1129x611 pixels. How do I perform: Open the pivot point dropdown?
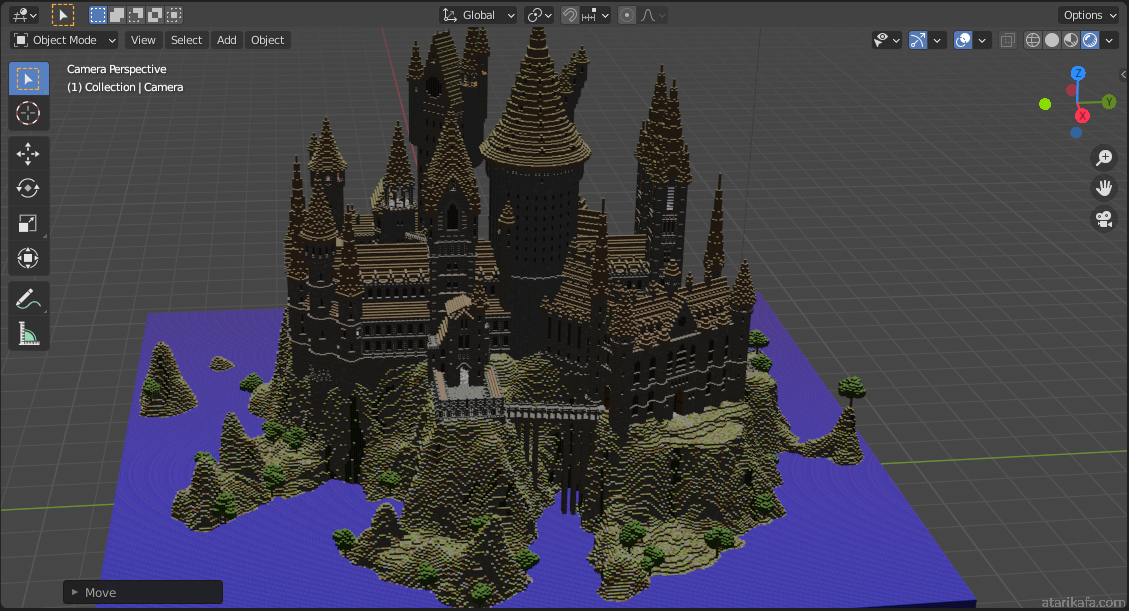coord(539,15)
